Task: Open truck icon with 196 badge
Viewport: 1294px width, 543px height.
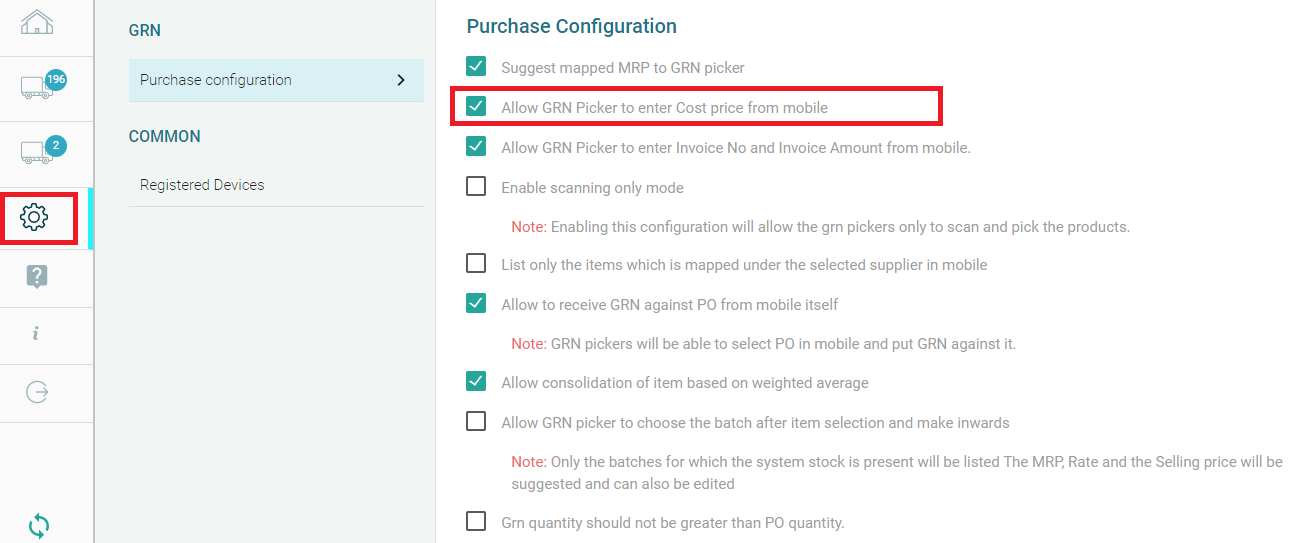Action: [x=37, y=88]
